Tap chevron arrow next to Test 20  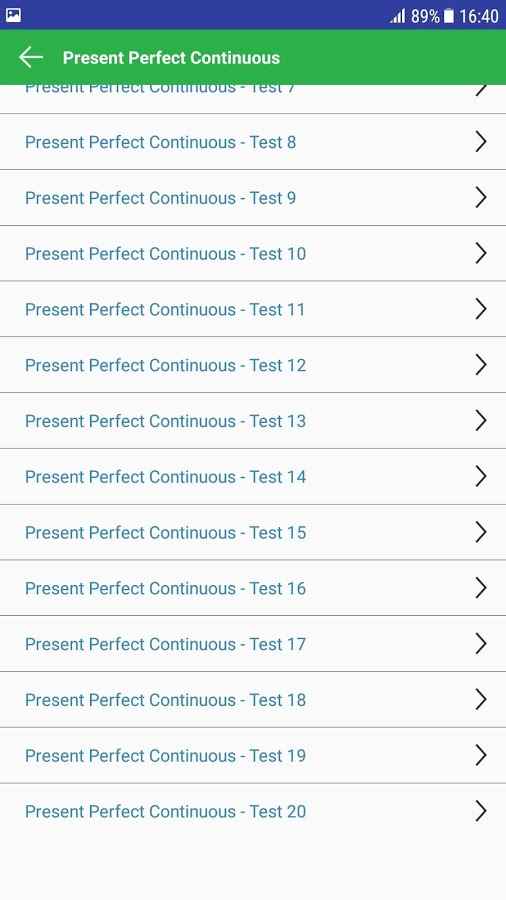[481, 811]
